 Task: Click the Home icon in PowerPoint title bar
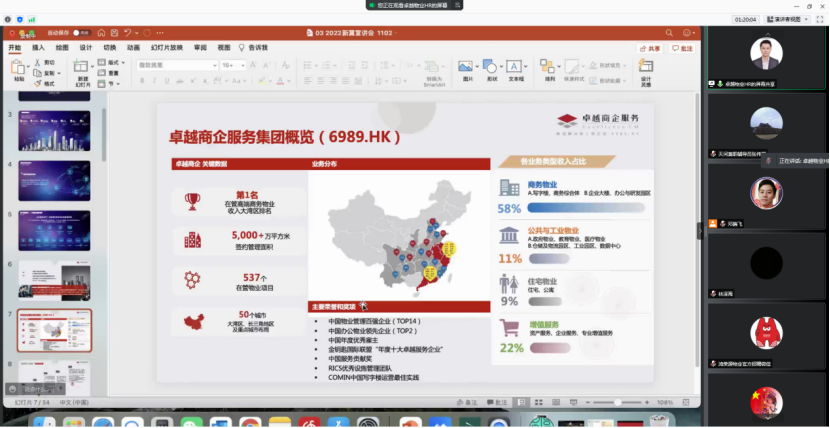click(x=101, y=33)
